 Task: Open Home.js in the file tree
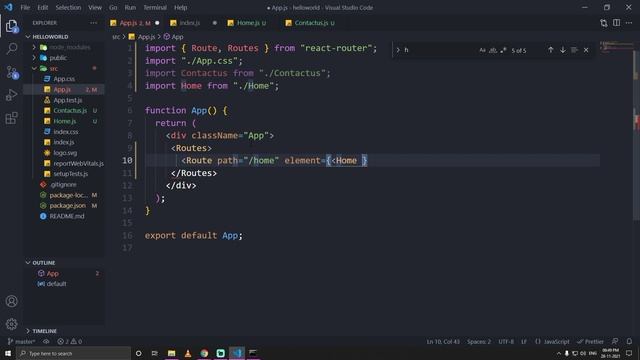click(64, 121)
